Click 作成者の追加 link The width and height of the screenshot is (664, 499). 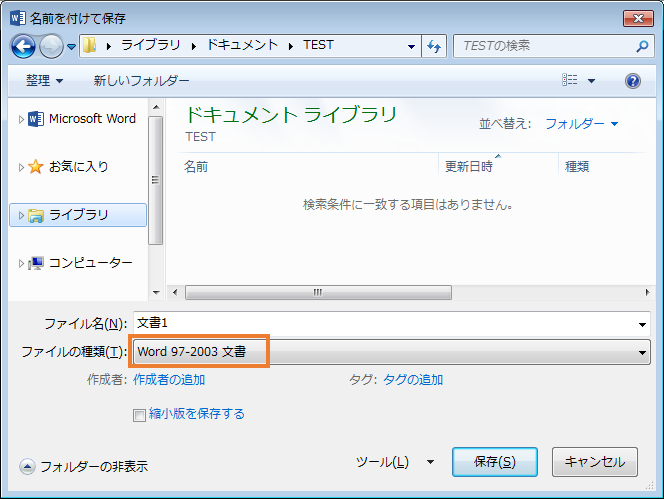pyautogui.click(x=169, y=380)
